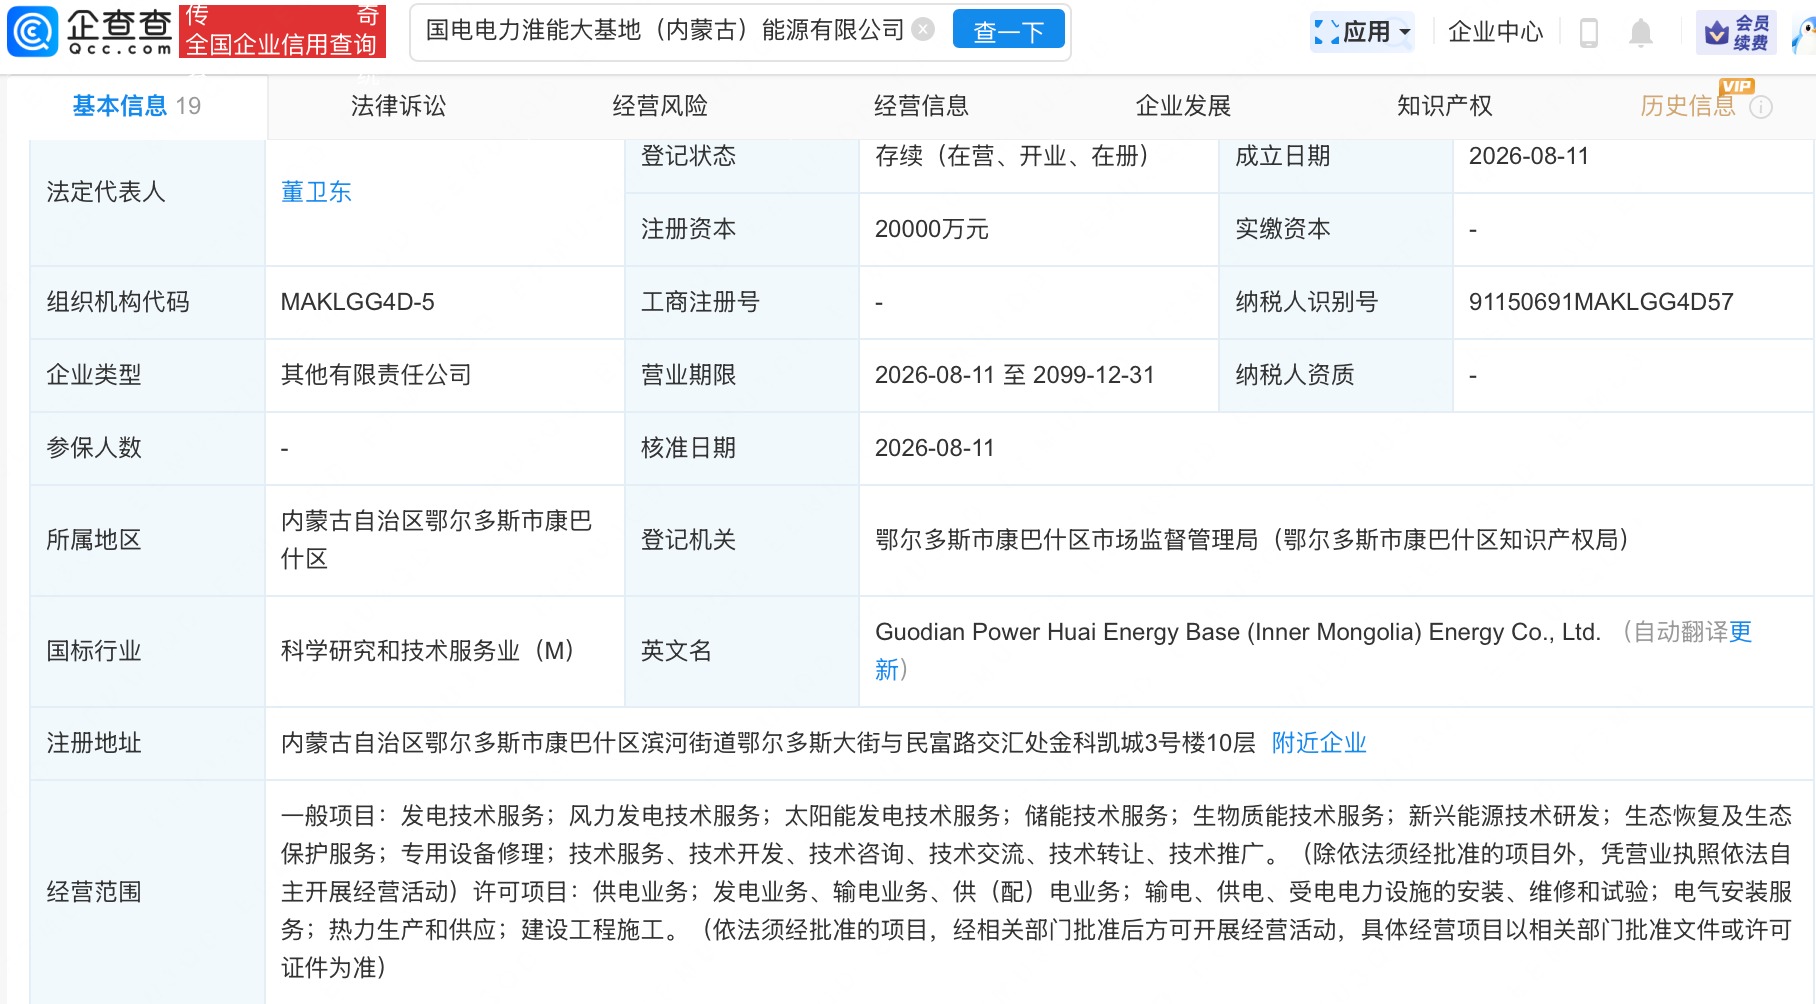This screenshot has height=1004, width=1816.
Task: Open the 应用 dropdown menu
Action: pyautogui.click(x=1362, y=32)
